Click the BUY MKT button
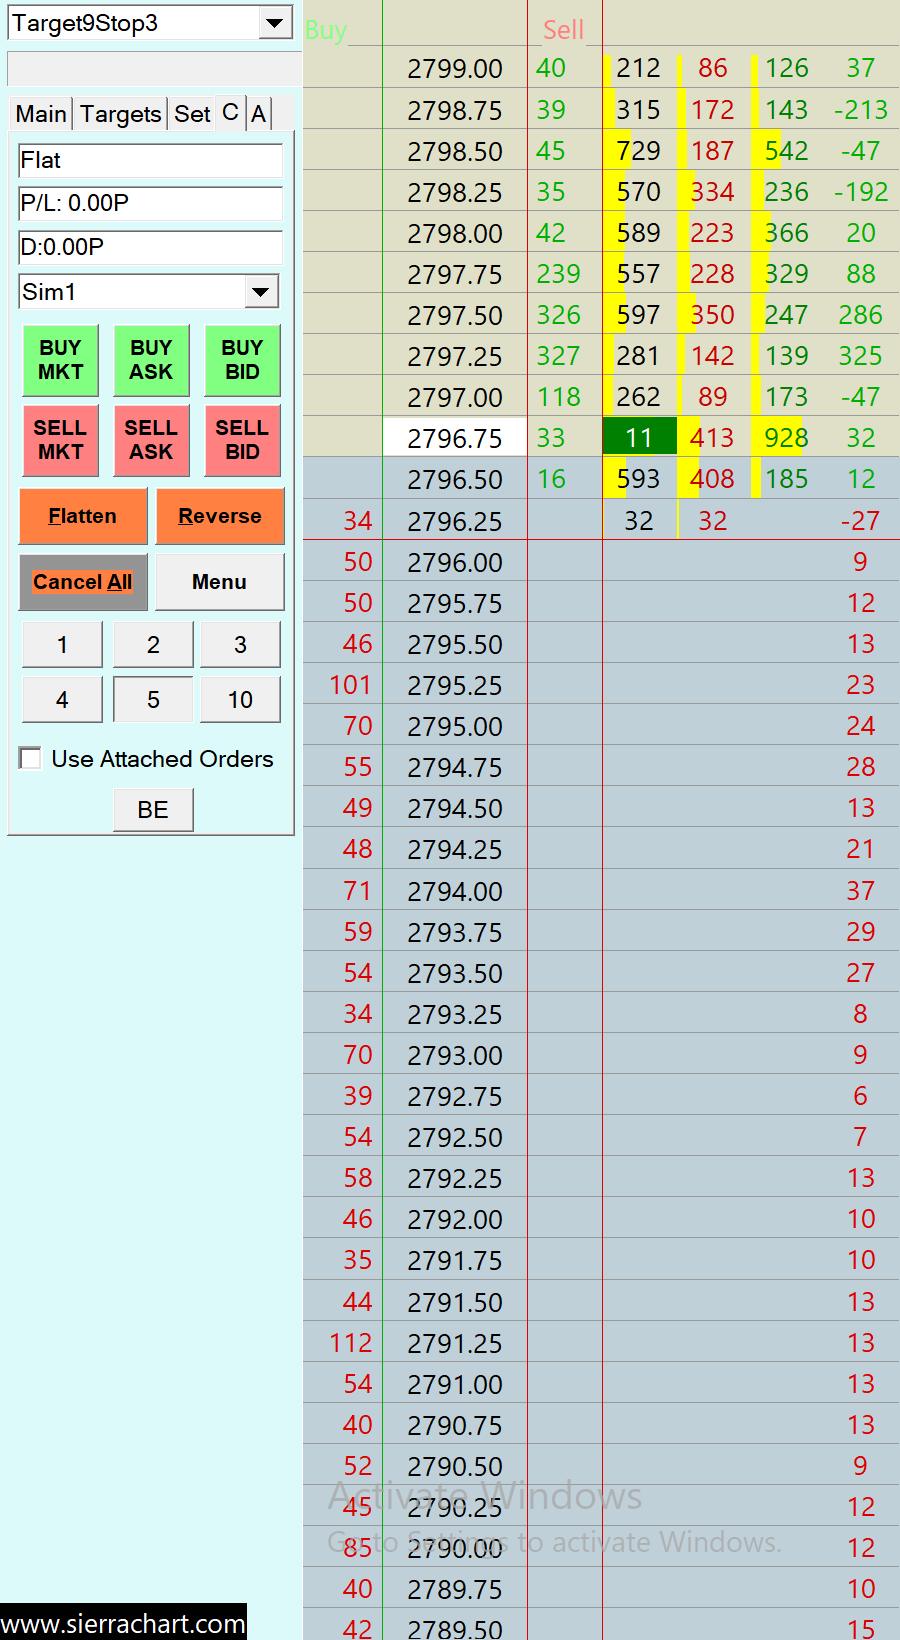900x1640 pixels. pos(61,360)
